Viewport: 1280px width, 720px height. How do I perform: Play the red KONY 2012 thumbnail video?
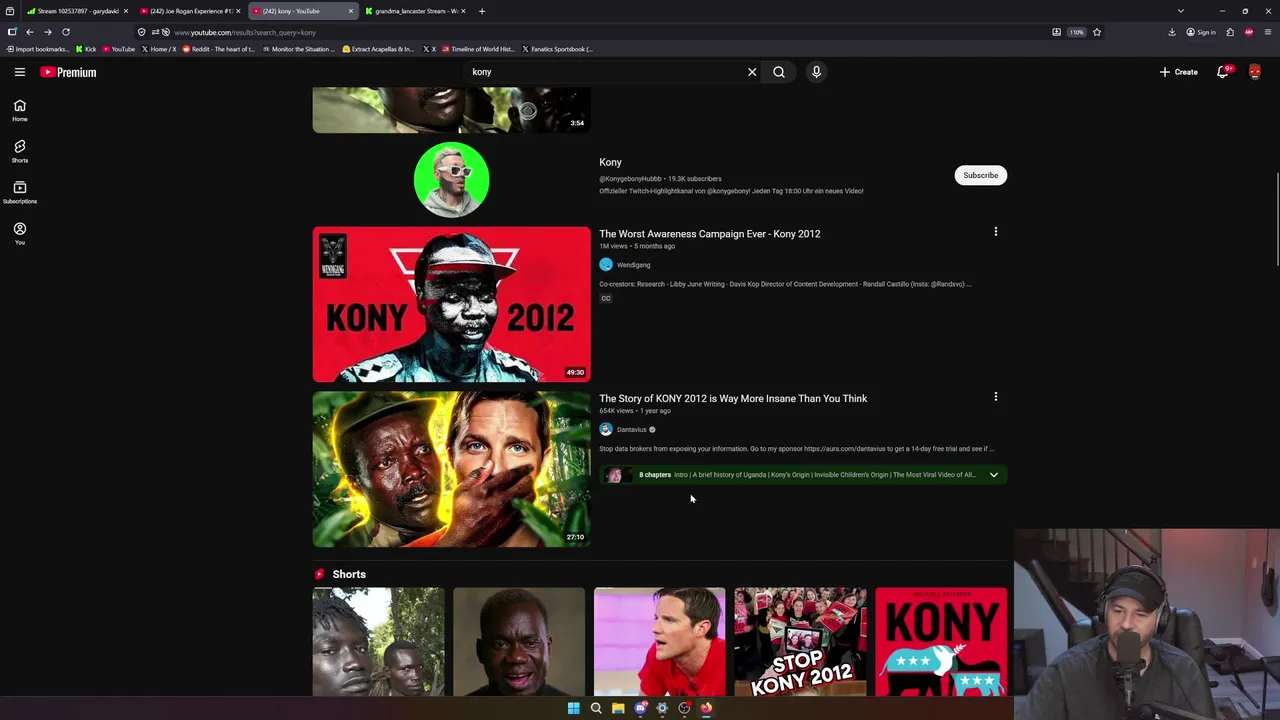pos(451,304)
